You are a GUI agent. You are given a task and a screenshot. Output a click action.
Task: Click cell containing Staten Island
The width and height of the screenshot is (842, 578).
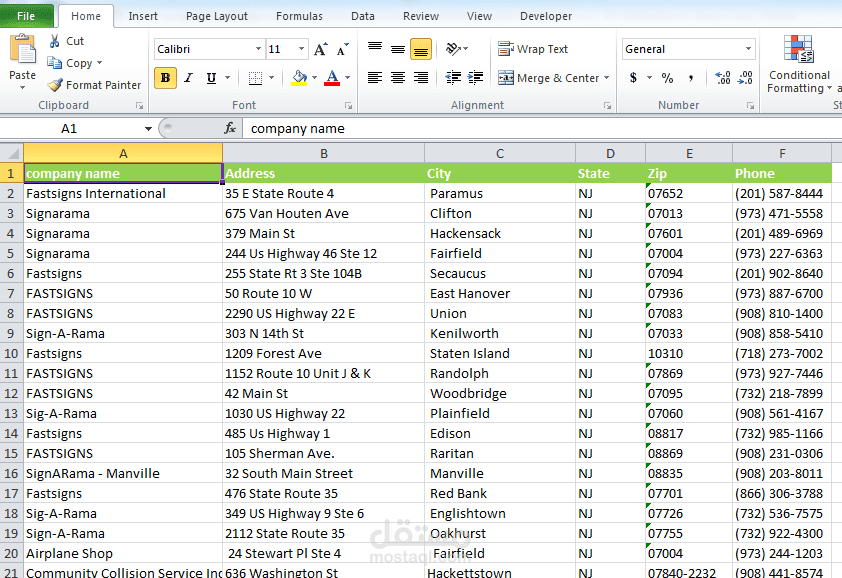click(x=500, y=353)
